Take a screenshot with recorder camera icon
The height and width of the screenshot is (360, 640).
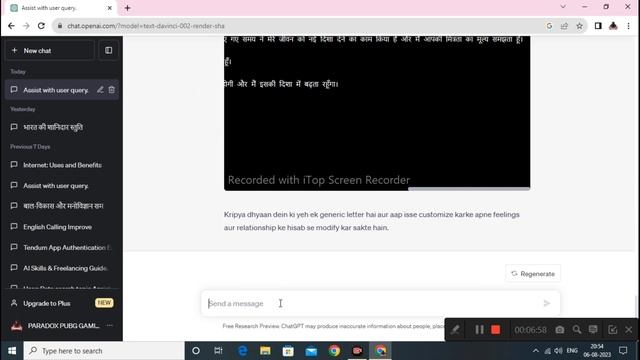(x=560, y=330)
